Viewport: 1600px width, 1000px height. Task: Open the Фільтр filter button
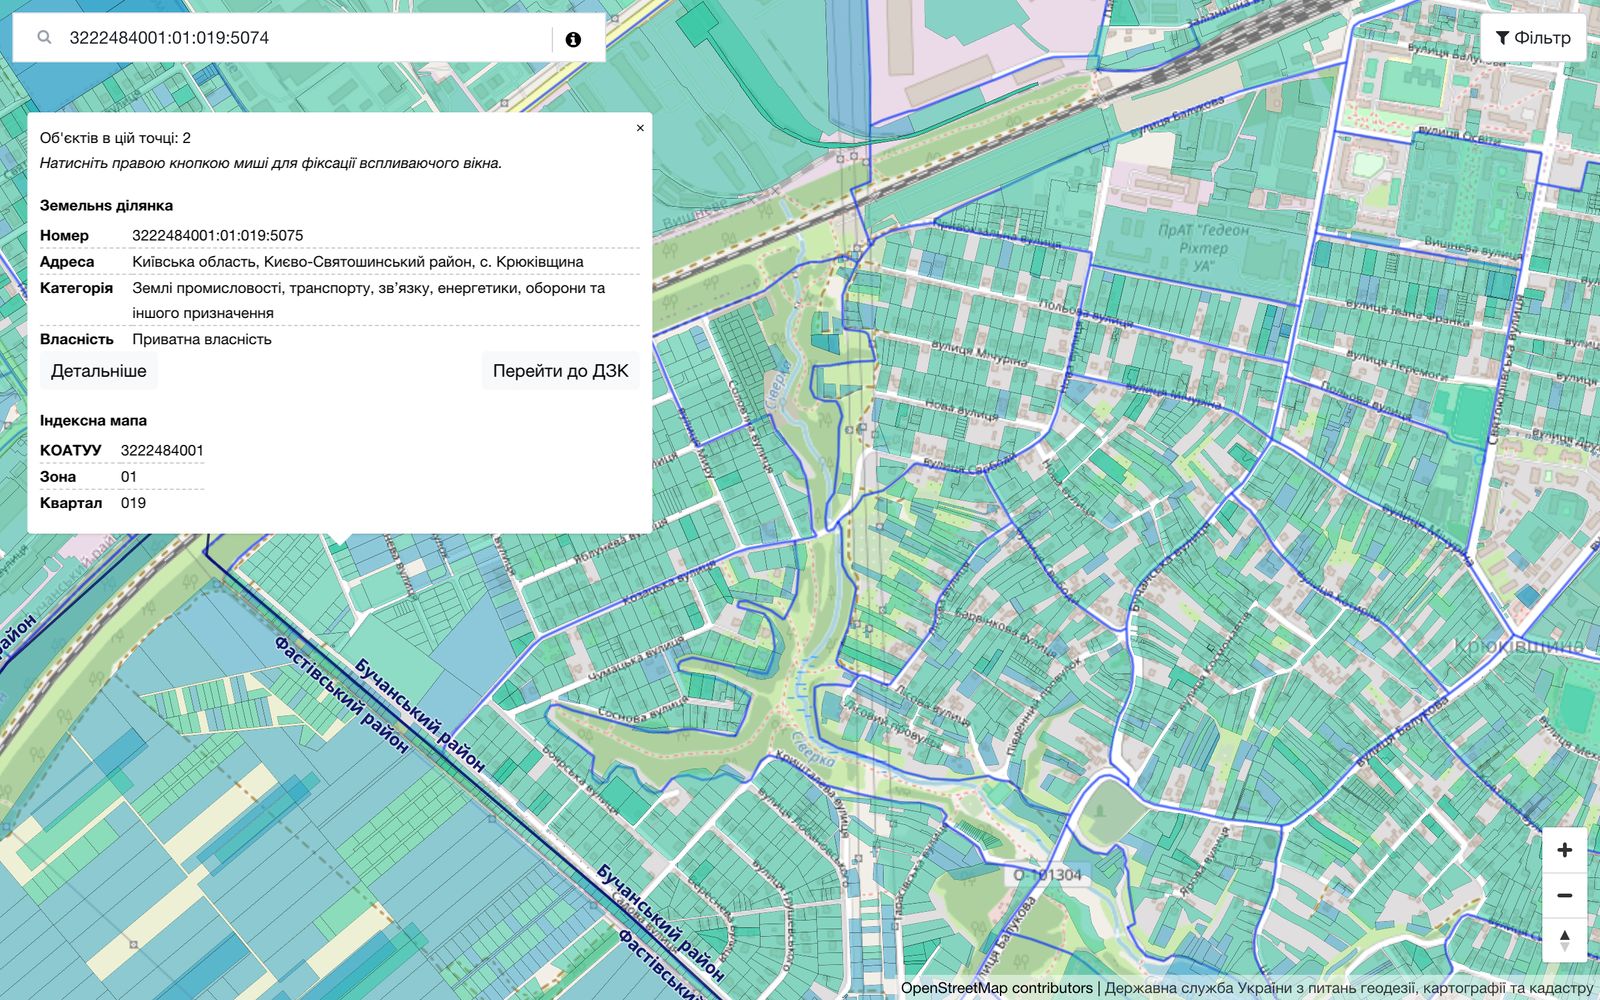click(1533, 38)
